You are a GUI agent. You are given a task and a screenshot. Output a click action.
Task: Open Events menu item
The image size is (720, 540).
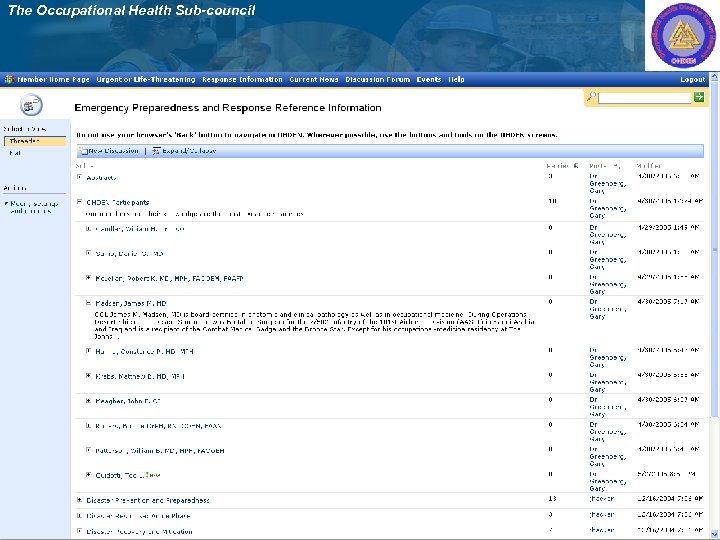coord(429,79)
